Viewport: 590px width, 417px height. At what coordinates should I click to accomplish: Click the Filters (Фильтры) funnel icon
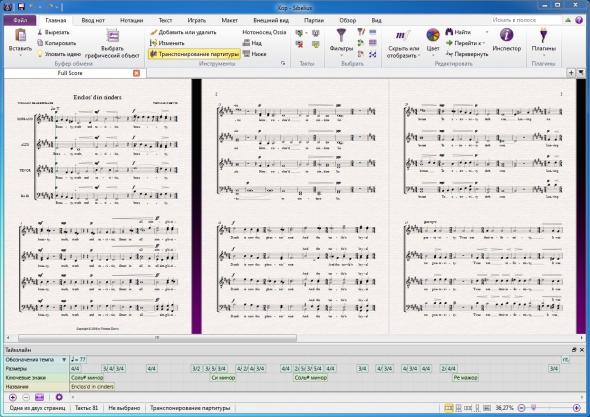coord(341,36)
